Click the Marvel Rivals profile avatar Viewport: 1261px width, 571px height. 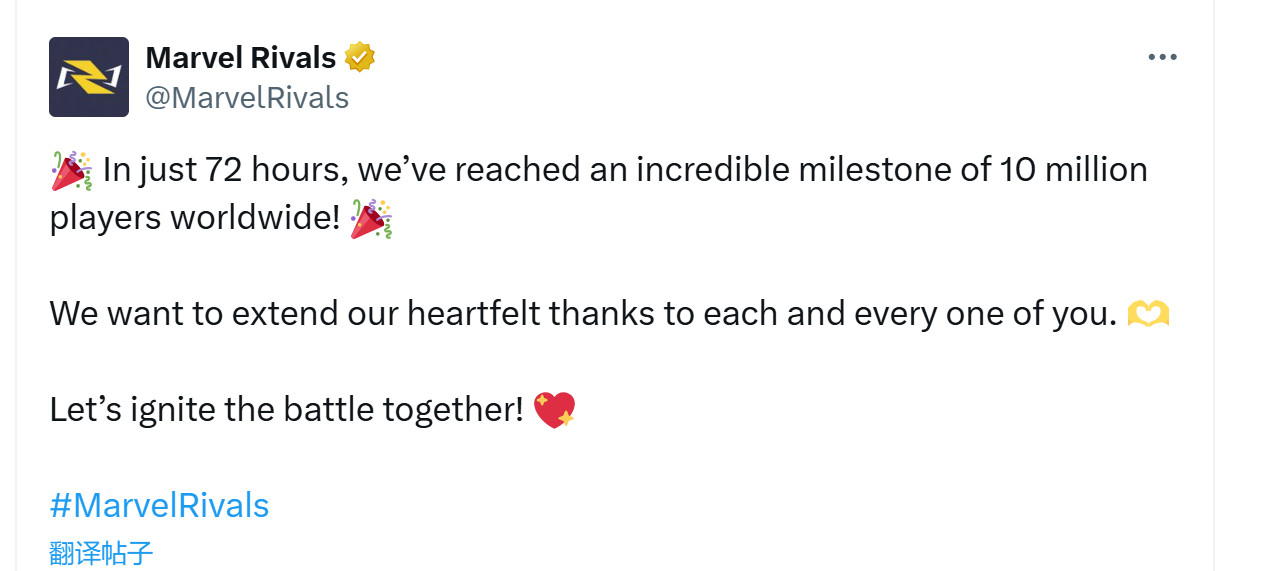point(89,77)
